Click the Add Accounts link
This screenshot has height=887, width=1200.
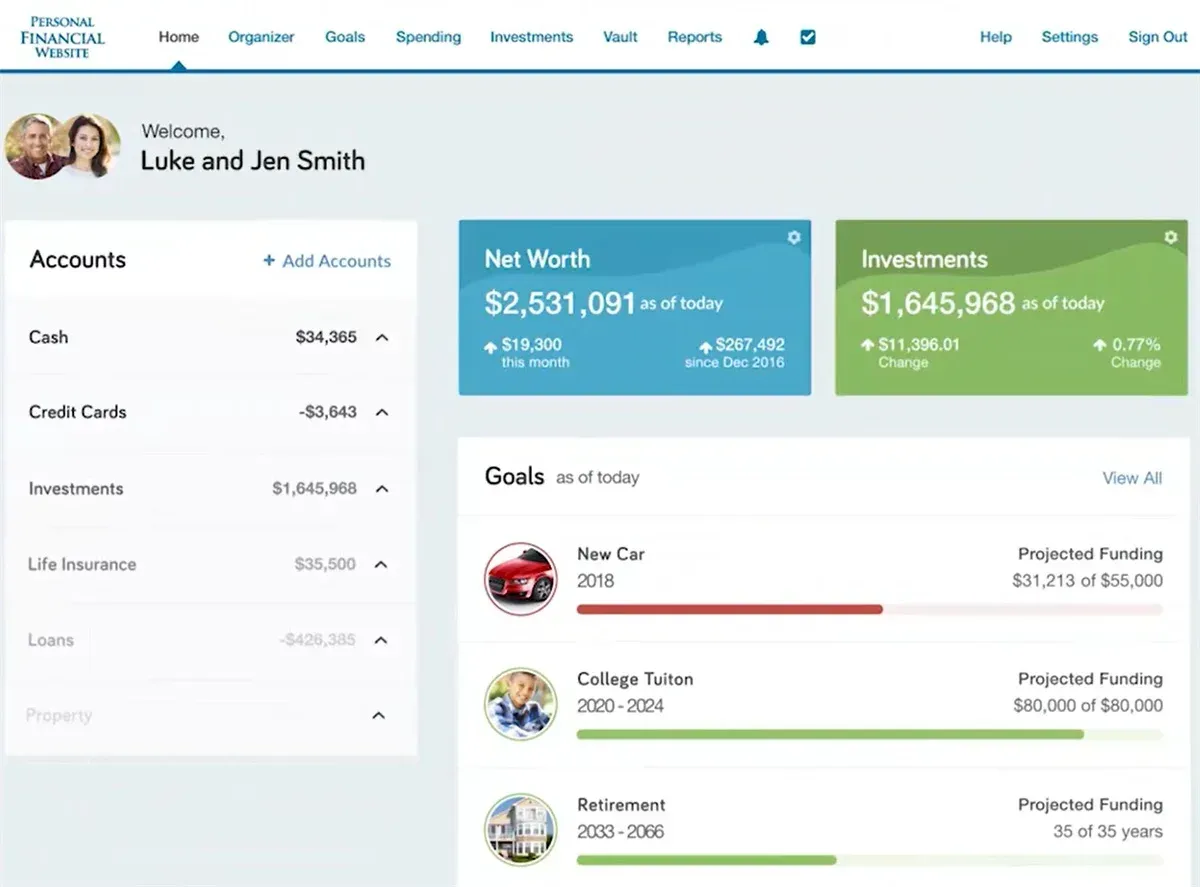327,261
